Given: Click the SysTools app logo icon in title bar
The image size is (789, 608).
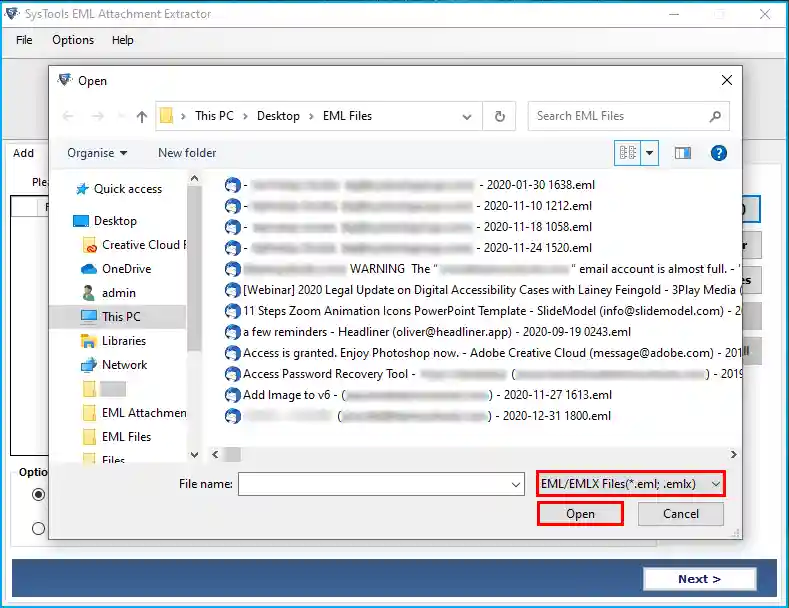Looking at the screenshot, I should pyautogui.click(x=12, y=14).
